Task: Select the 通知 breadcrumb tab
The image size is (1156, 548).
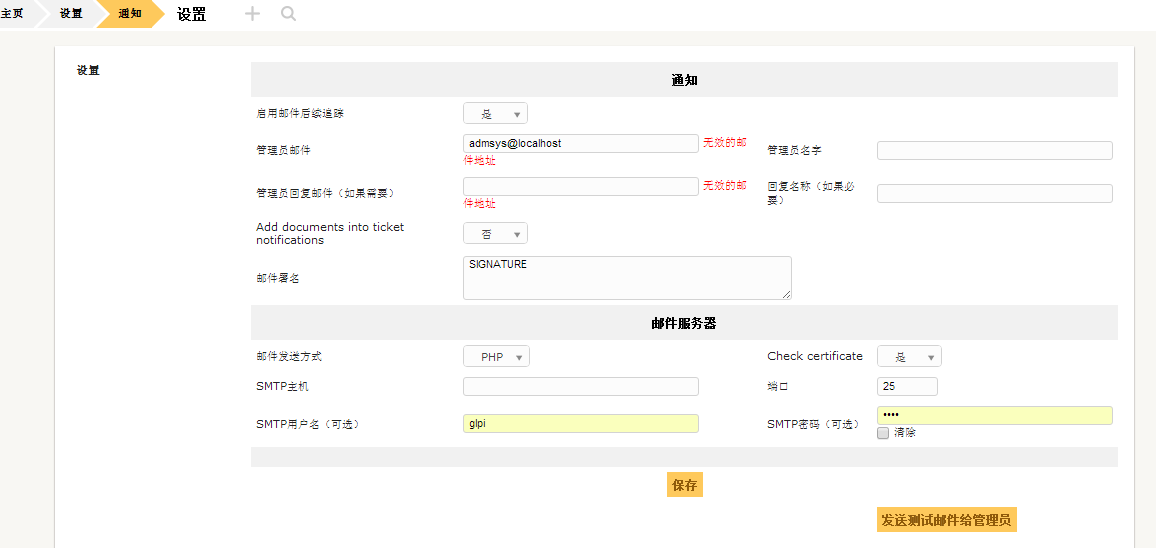Action: pyautogui.click(x=130, y=14)
